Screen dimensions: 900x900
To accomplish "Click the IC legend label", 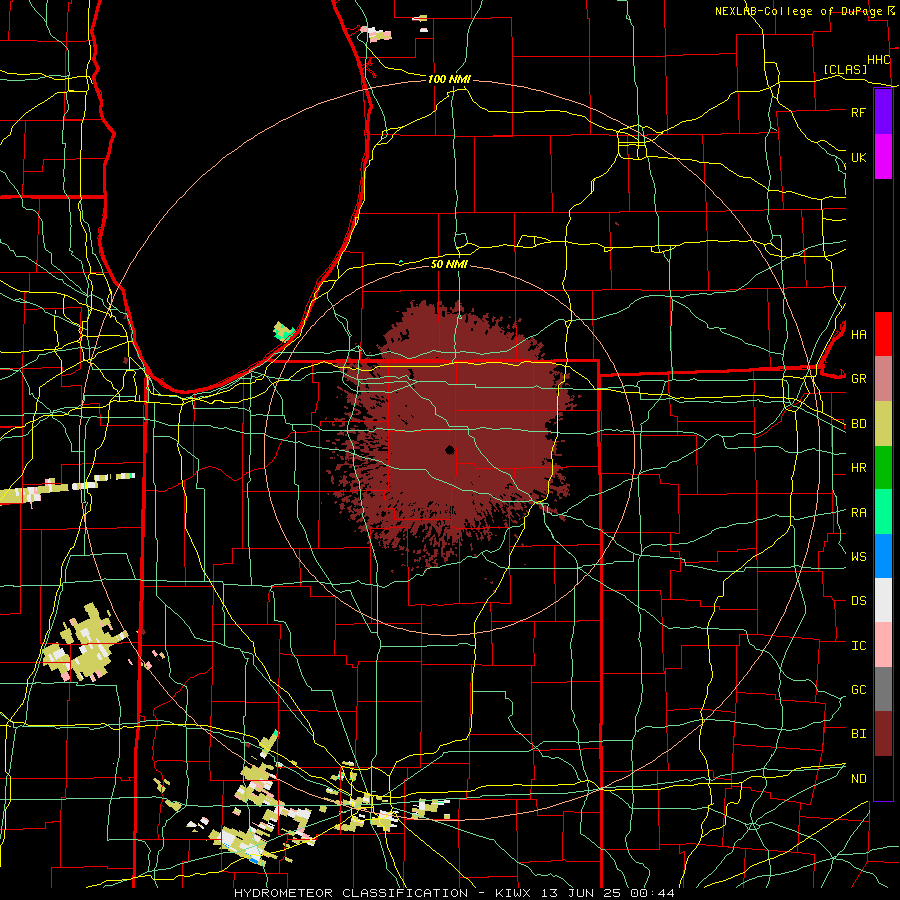I will [x=858, y=645].
